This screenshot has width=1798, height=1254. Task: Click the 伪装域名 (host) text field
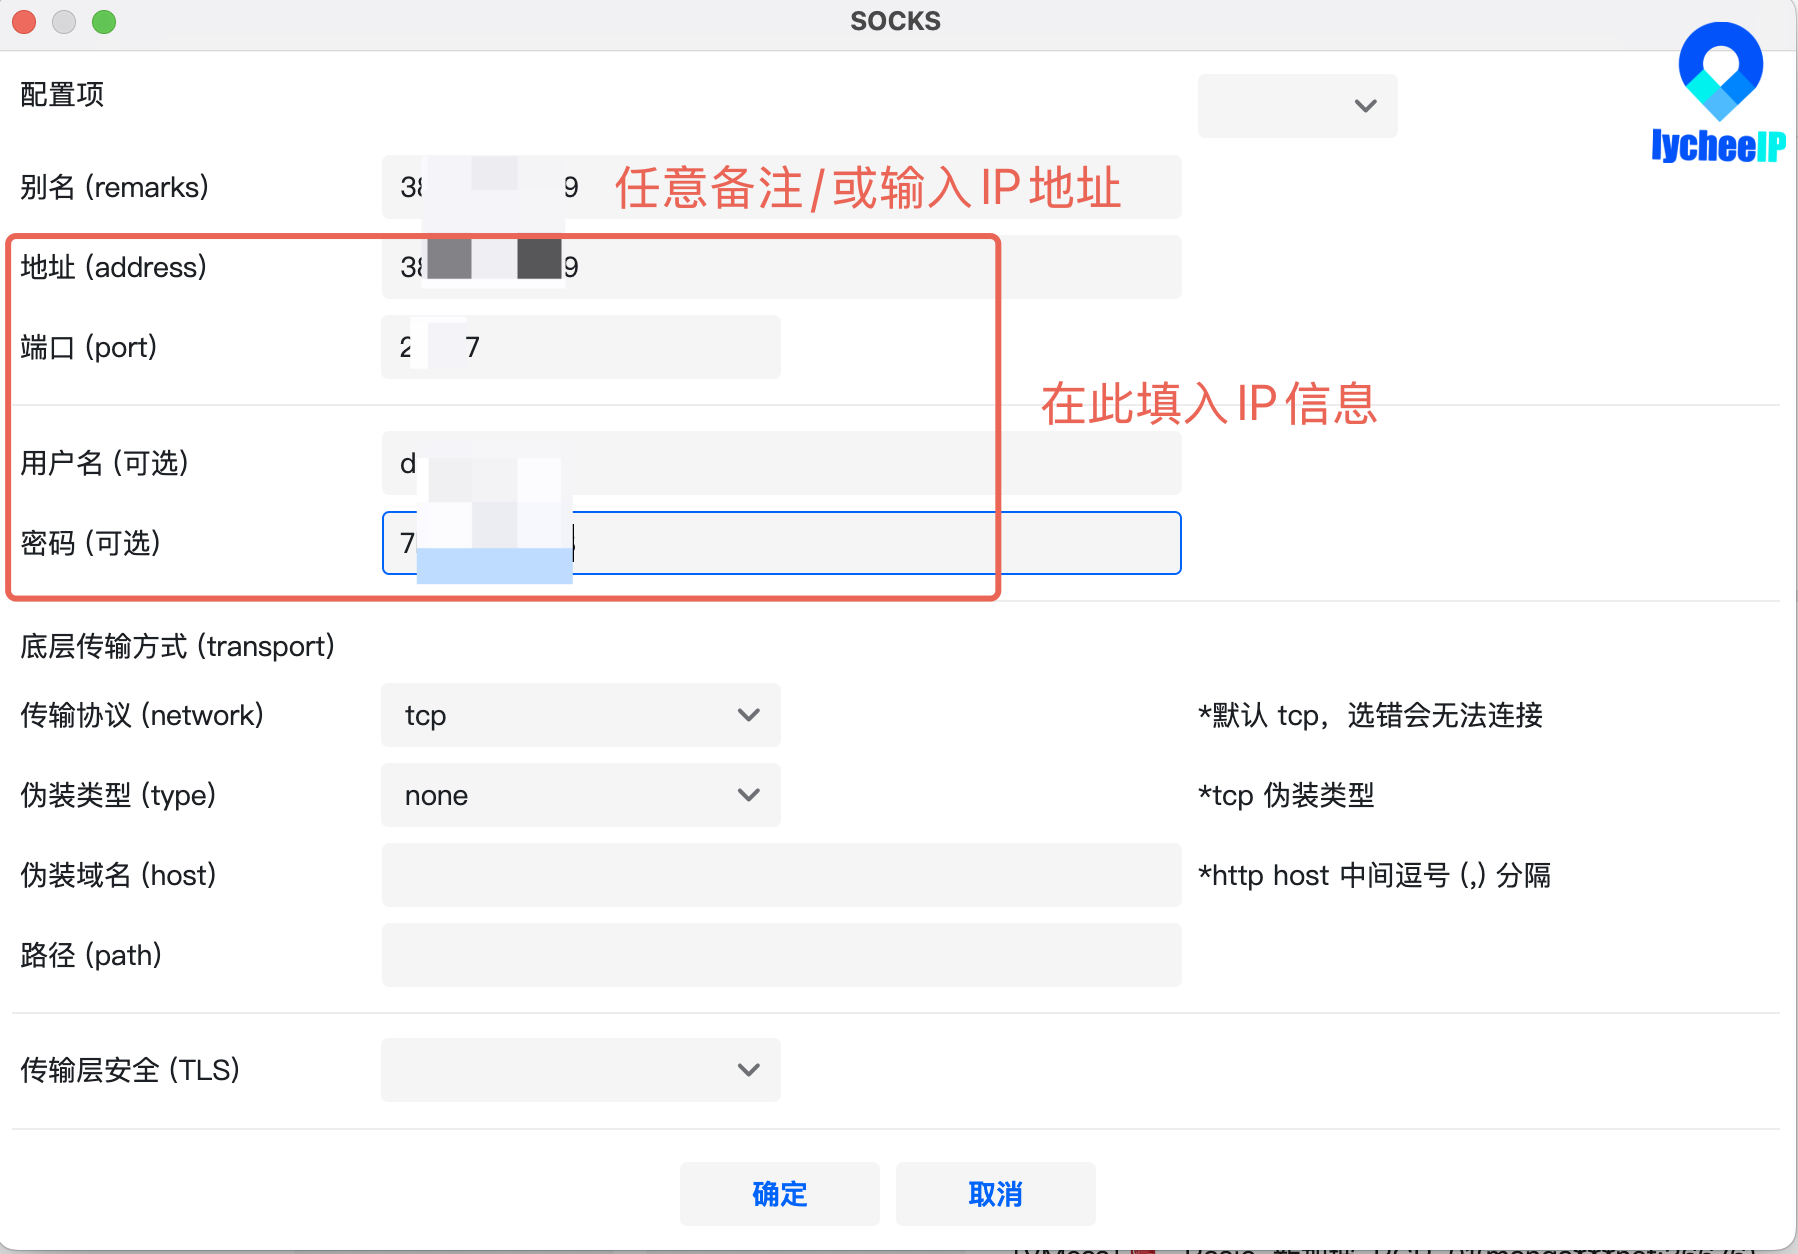point(780,875)
